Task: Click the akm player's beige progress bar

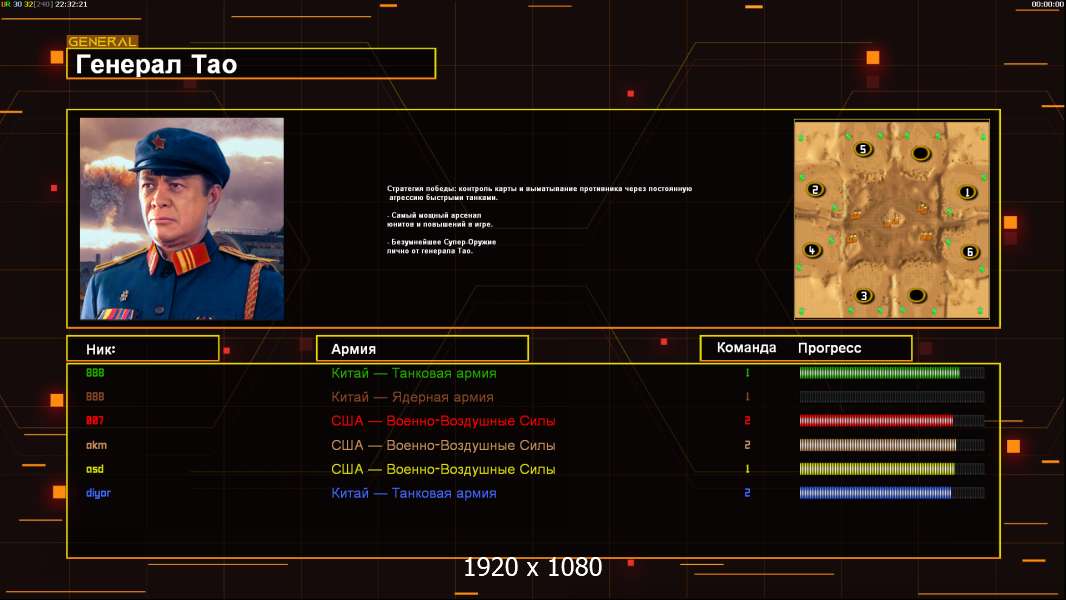Action: pyautogui.click(x=892, y=445)
